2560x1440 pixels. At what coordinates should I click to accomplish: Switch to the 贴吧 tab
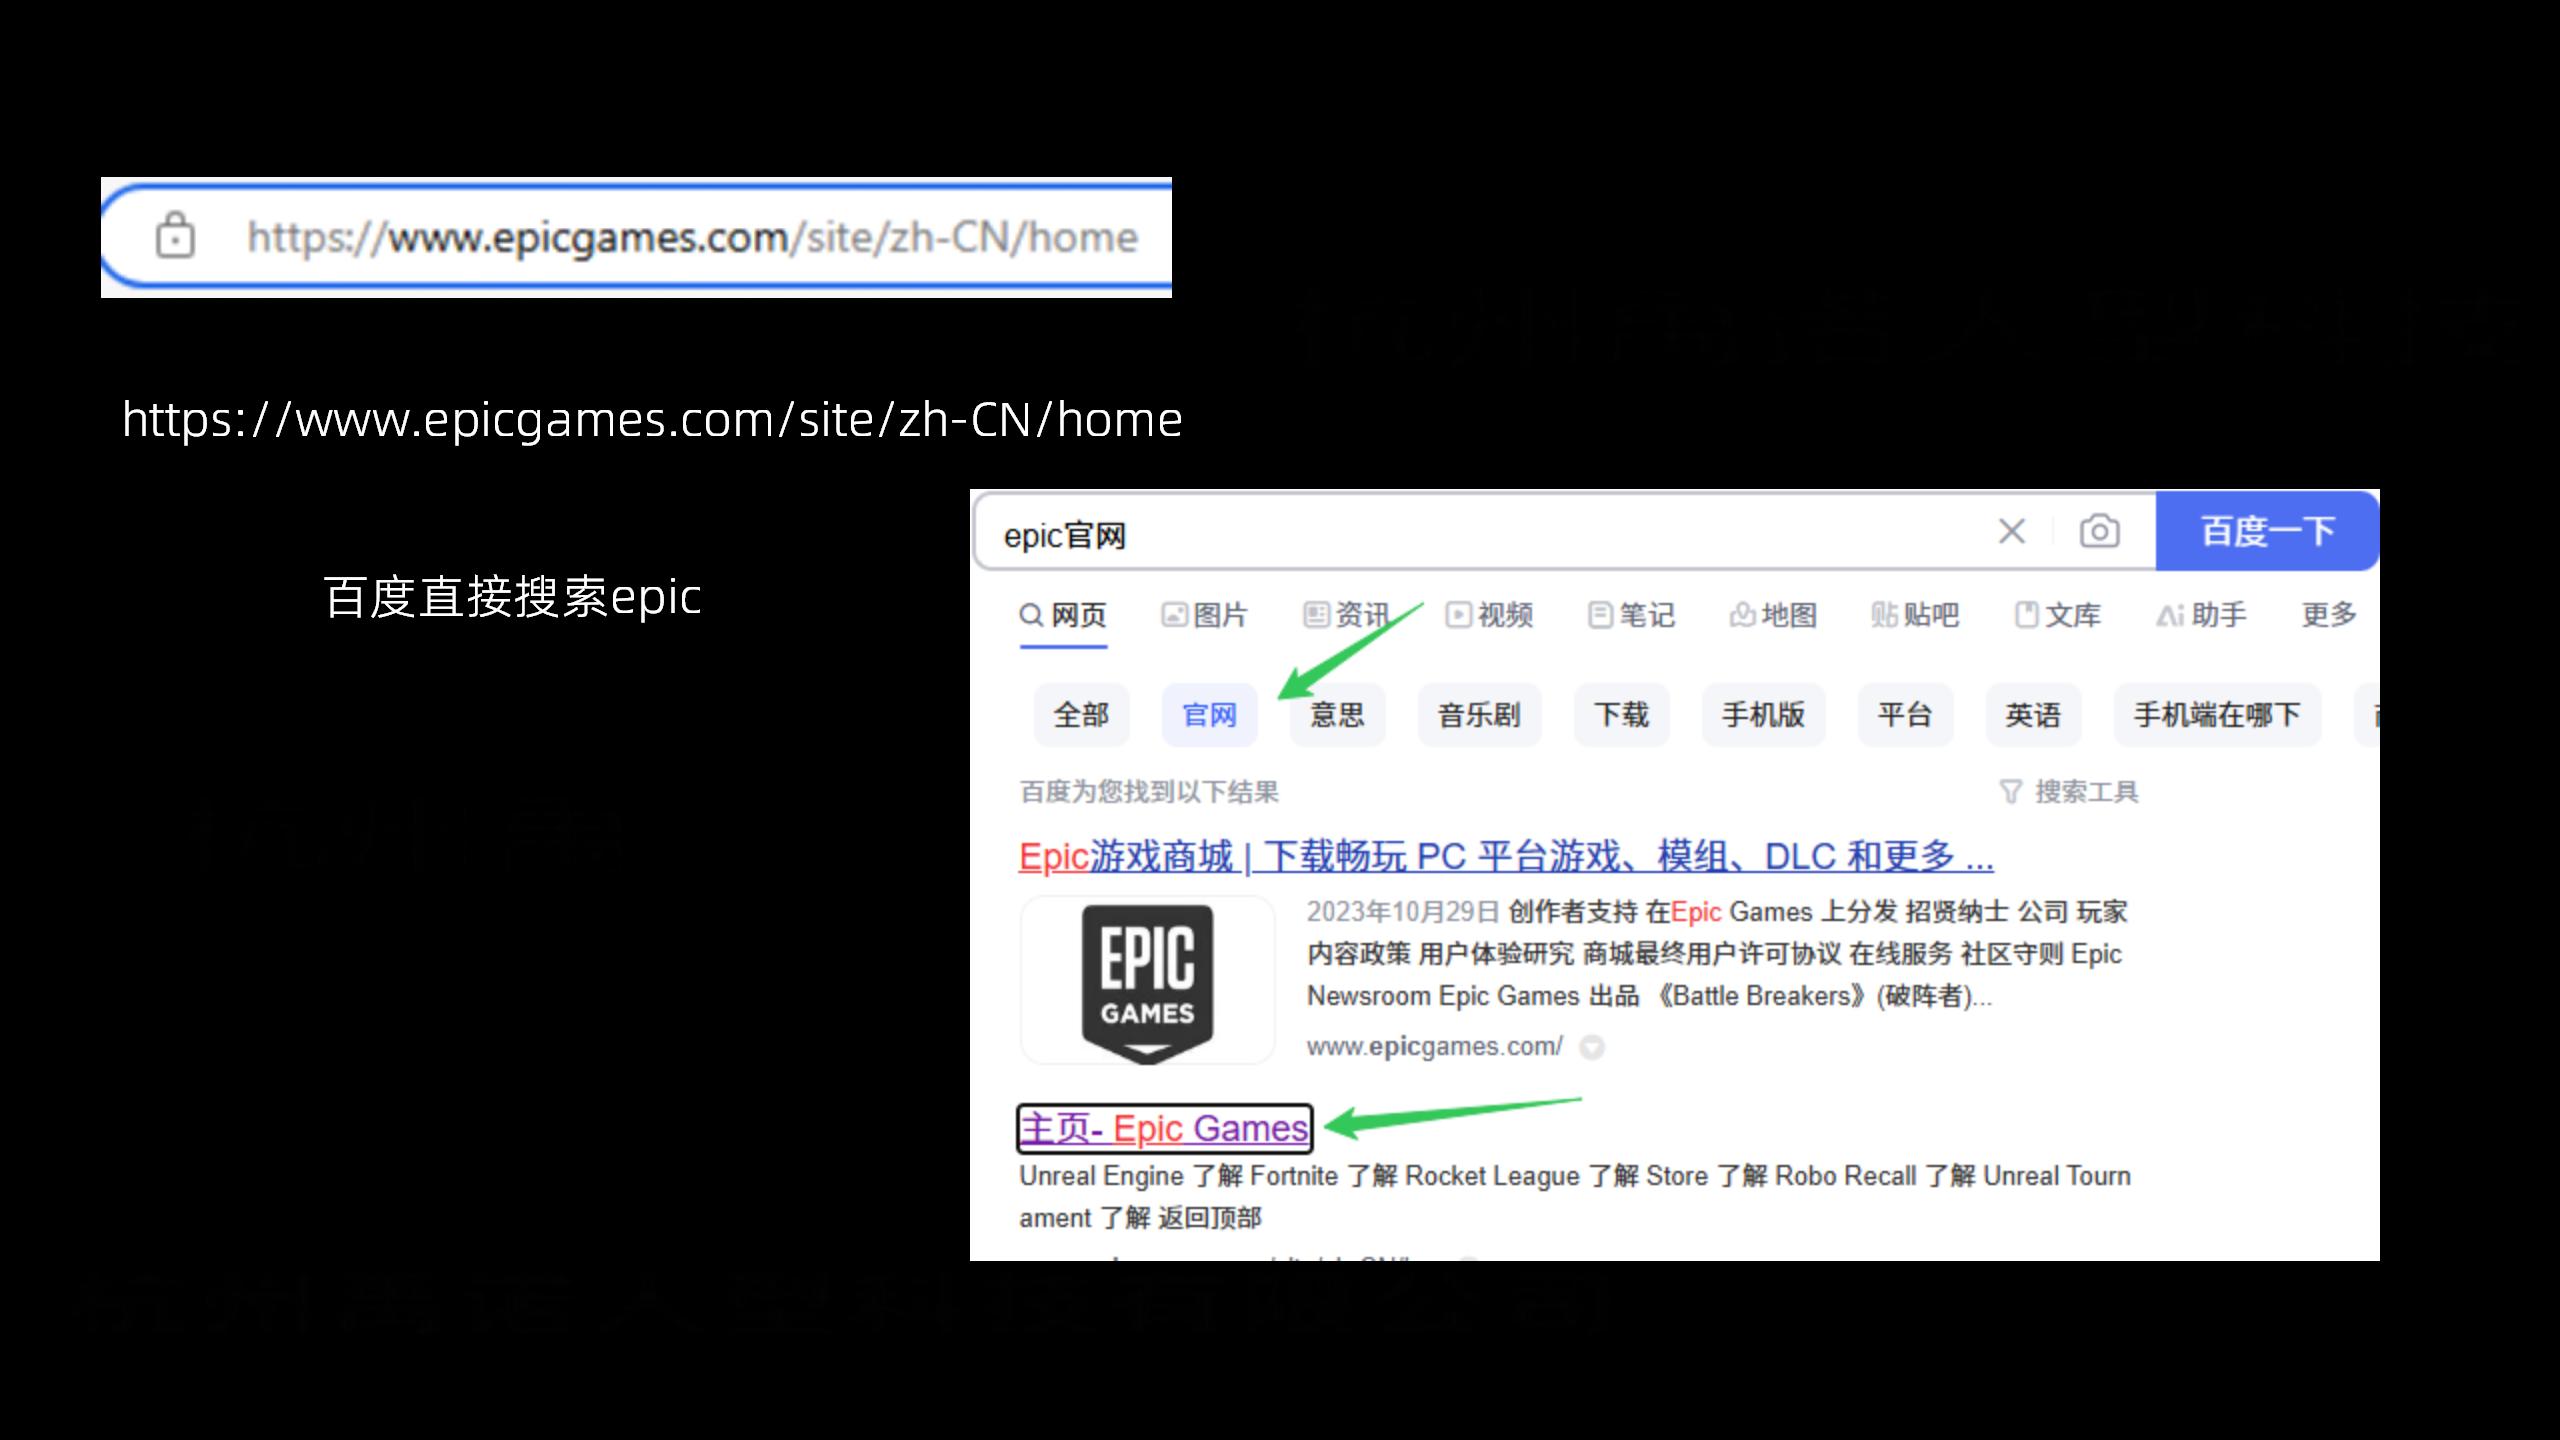(1915, 615)
